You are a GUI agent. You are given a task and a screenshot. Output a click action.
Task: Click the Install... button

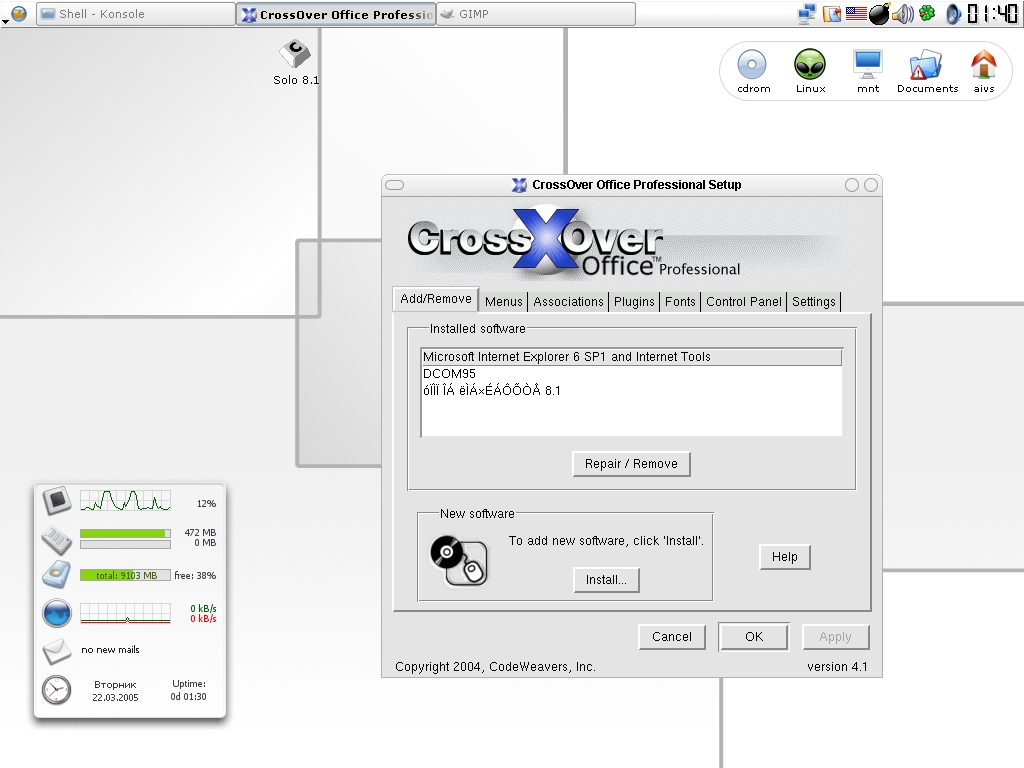click(x=606, y=580)
